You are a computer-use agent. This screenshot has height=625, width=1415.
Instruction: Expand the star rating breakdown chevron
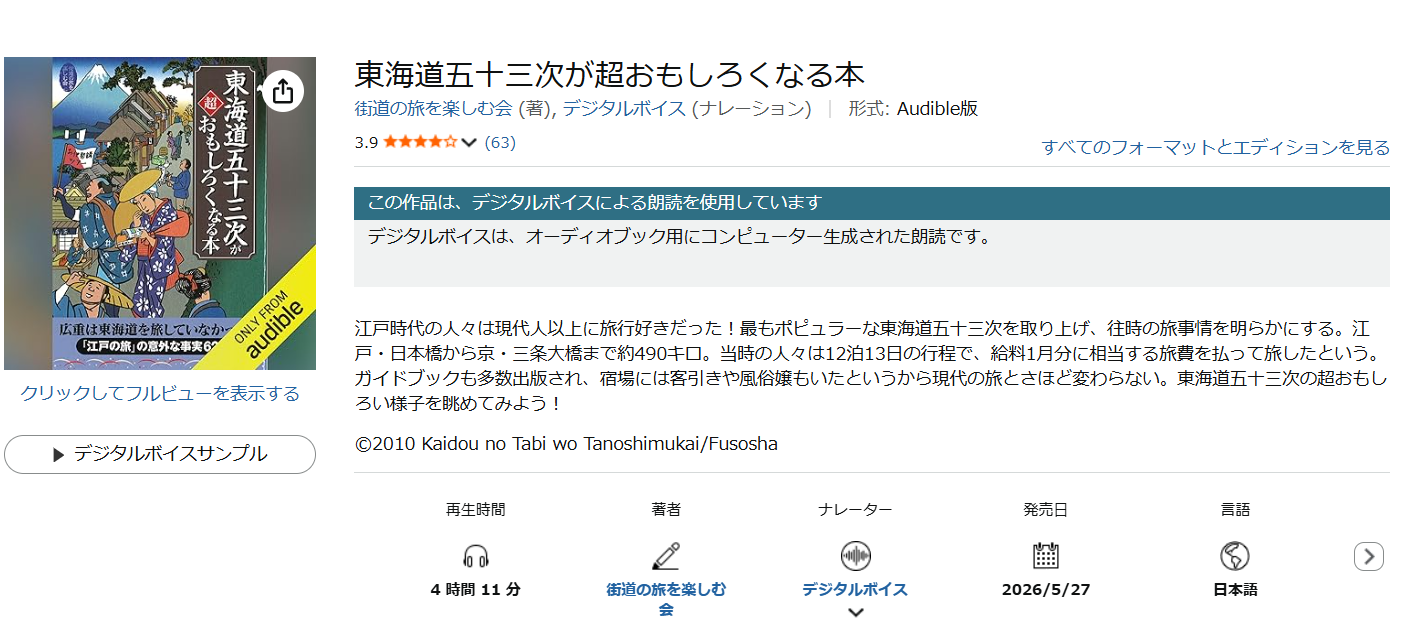(x=469, y=142)
